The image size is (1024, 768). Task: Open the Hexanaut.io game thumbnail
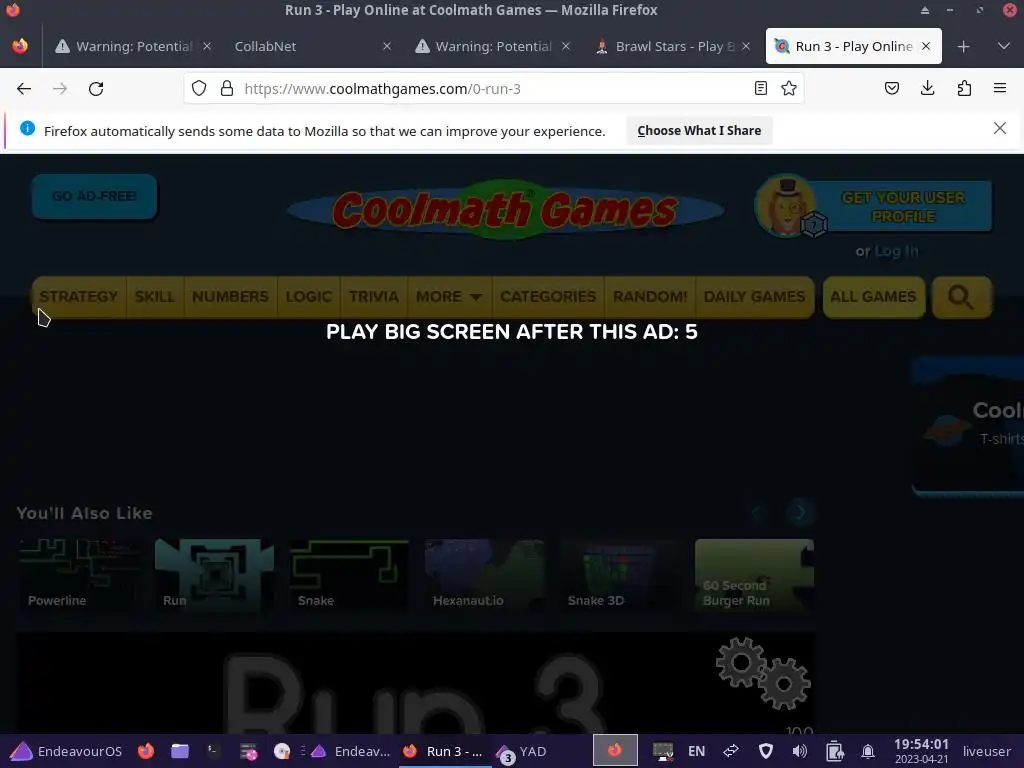[x=485, y=575]
